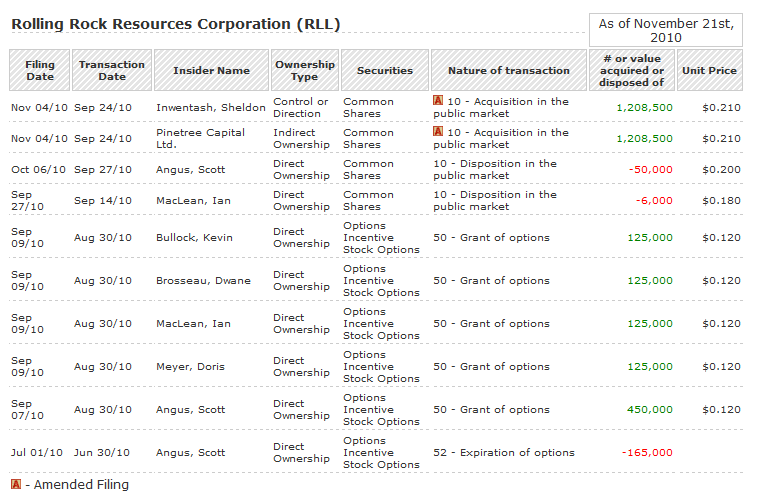This screenshot has height=499, width=768.
Task: Click the amended filing icon in Inwentash row
Action: (438, 101)
